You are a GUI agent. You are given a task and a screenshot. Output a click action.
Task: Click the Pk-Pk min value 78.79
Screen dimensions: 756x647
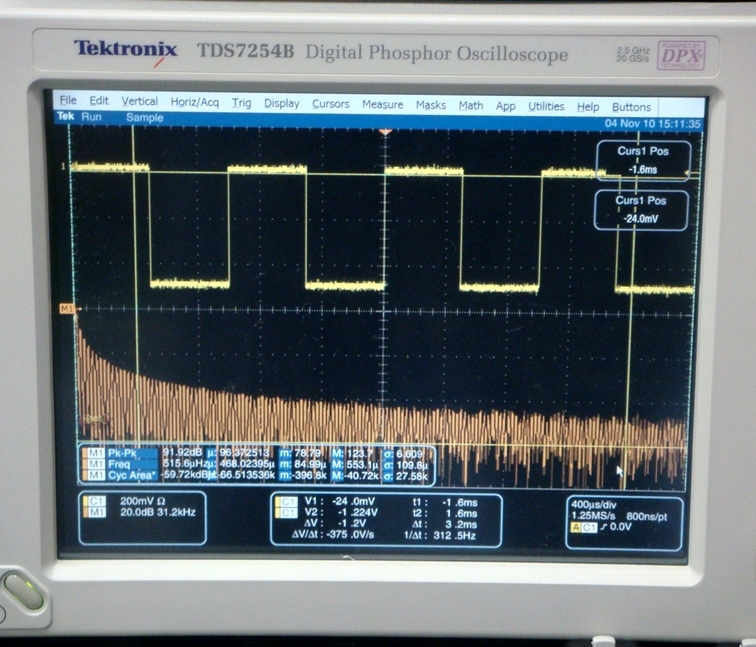pyautogui.click(x=307, y=454)
